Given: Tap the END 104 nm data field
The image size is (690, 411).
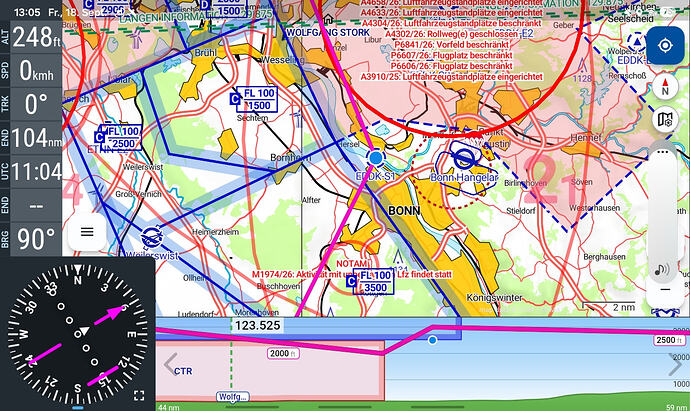Looking at the screenshot, I should (x=31, y=138).
